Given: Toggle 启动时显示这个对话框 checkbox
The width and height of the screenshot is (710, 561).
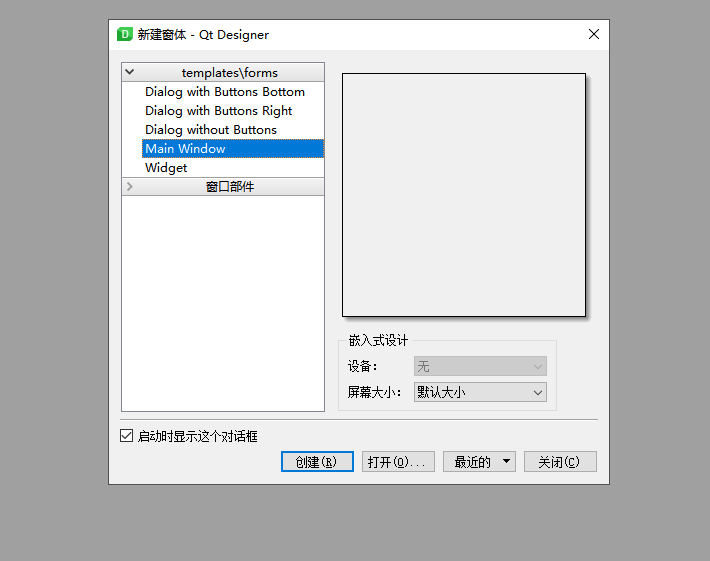Looking at the screenshot, I should coord(126,436).
